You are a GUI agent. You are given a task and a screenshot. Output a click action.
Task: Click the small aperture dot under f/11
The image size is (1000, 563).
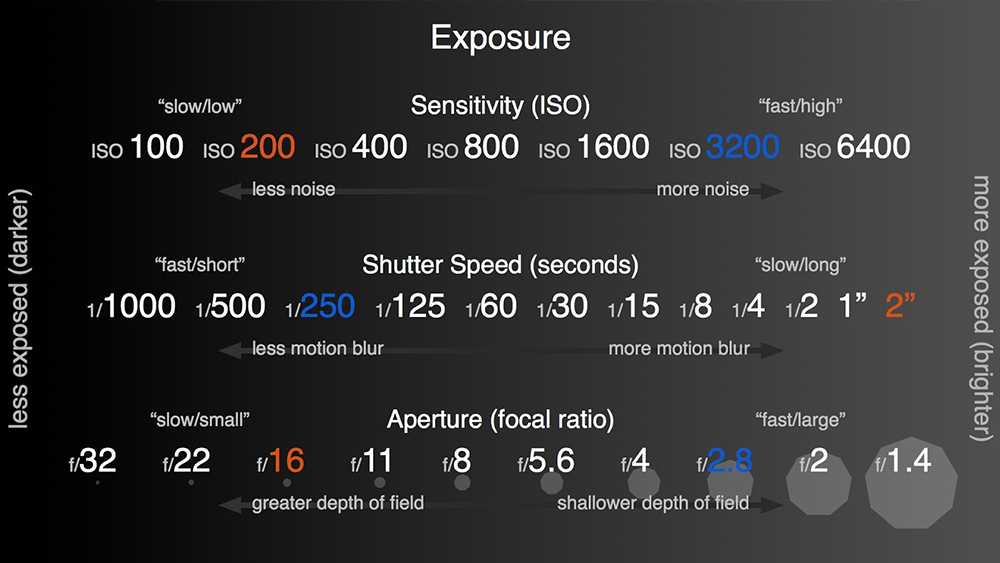click(x=380, y=483)
